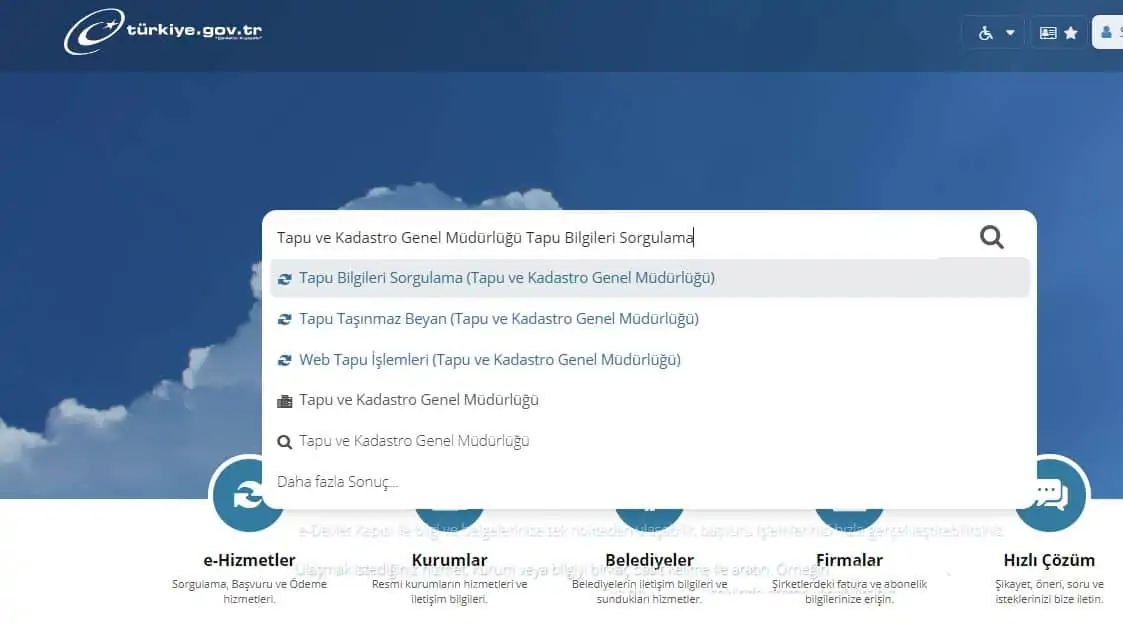Pick the Web Tapu İşlemleri suggestion
Screen dimensions: 1123x624
pyautogui.click(x=489, y=360)
